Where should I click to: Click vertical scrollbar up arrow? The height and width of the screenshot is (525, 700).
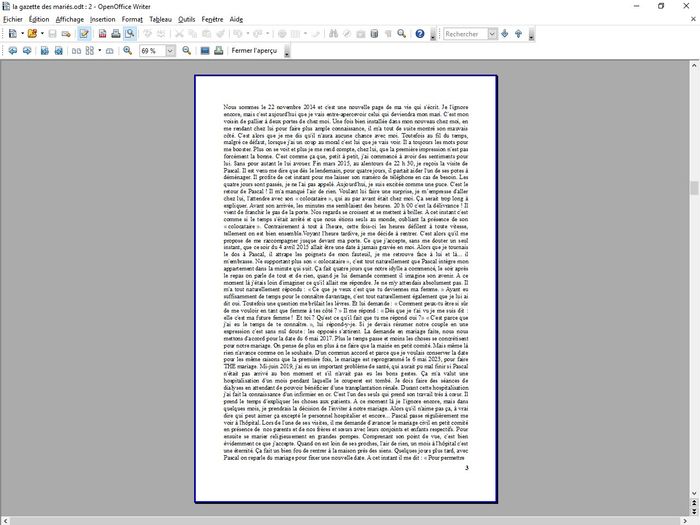click(694, 65)
